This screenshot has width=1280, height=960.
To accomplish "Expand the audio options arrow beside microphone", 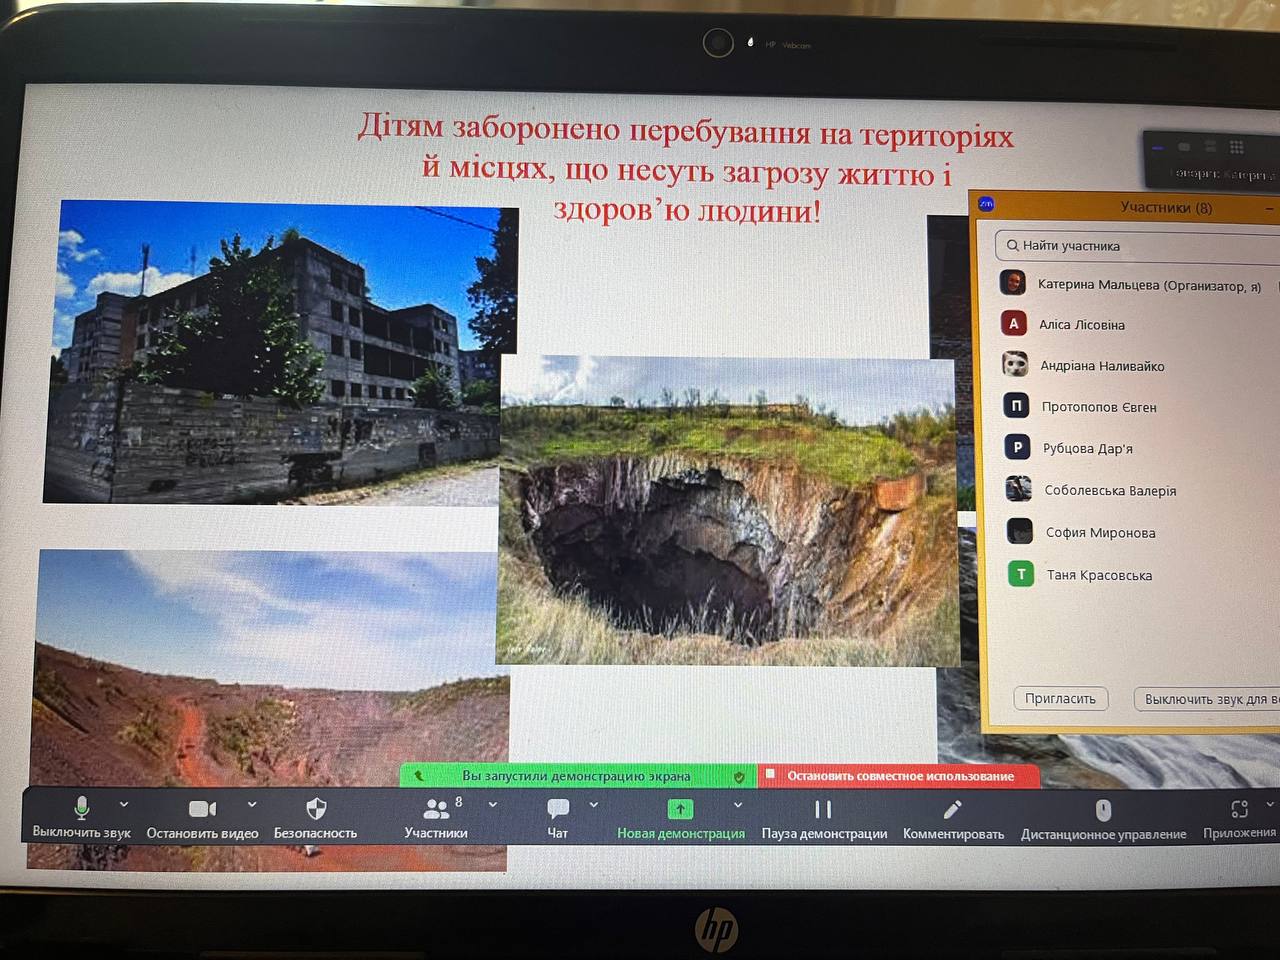I will click(x=124, y=804).
